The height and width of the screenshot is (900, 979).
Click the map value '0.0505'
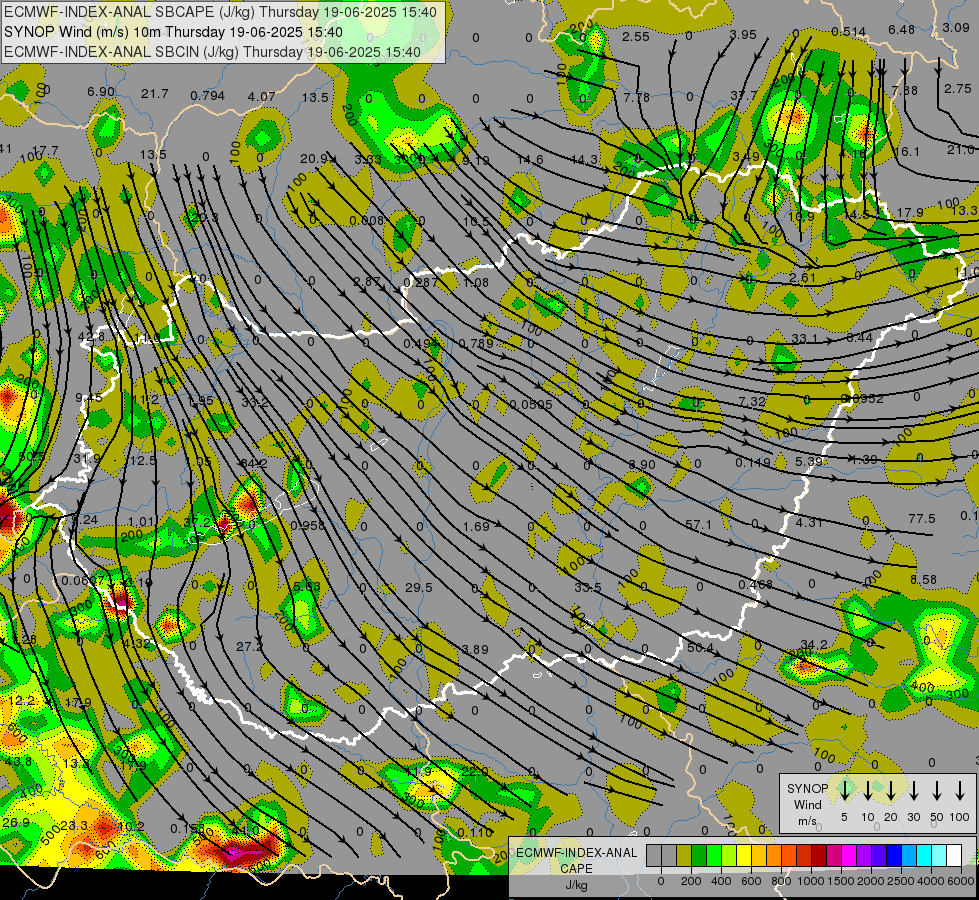531,404
